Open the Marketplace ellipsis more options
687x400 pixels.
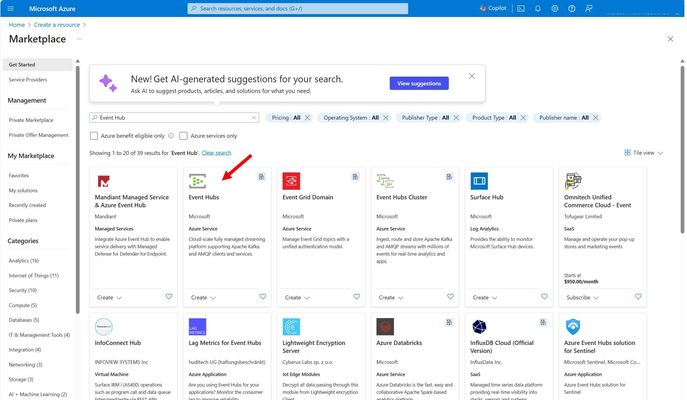[x=79, y=39]
